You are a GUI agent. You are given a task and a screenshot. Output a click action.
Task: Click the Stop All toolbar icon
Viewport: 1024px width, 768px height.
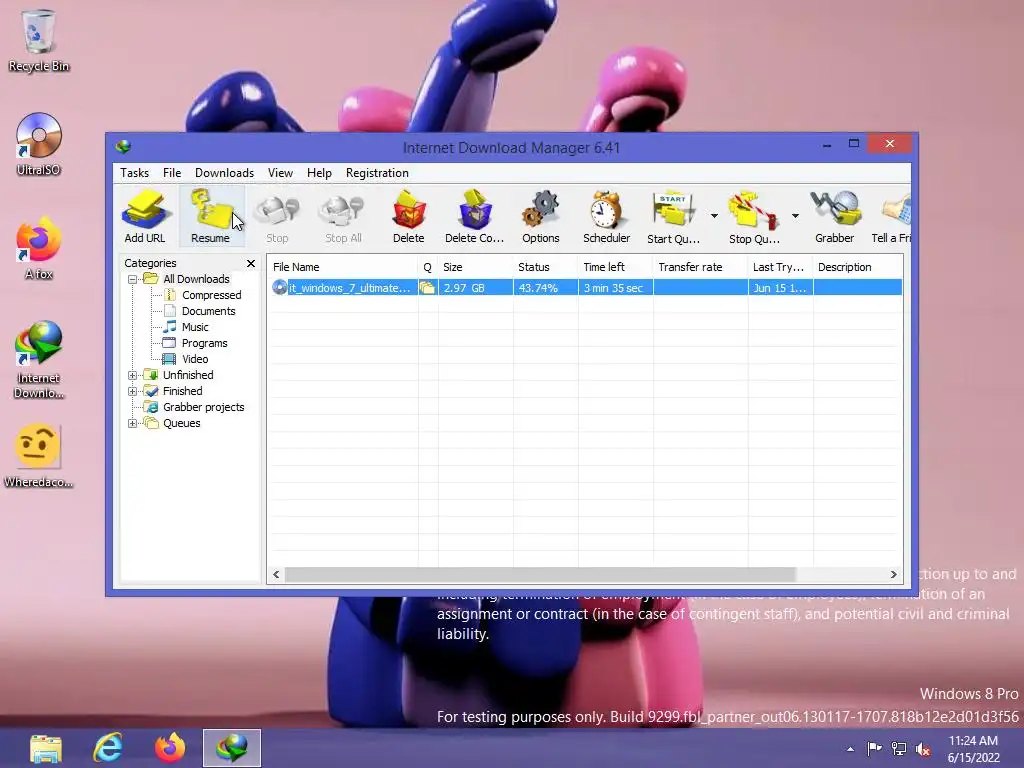[x=344, y=217]
